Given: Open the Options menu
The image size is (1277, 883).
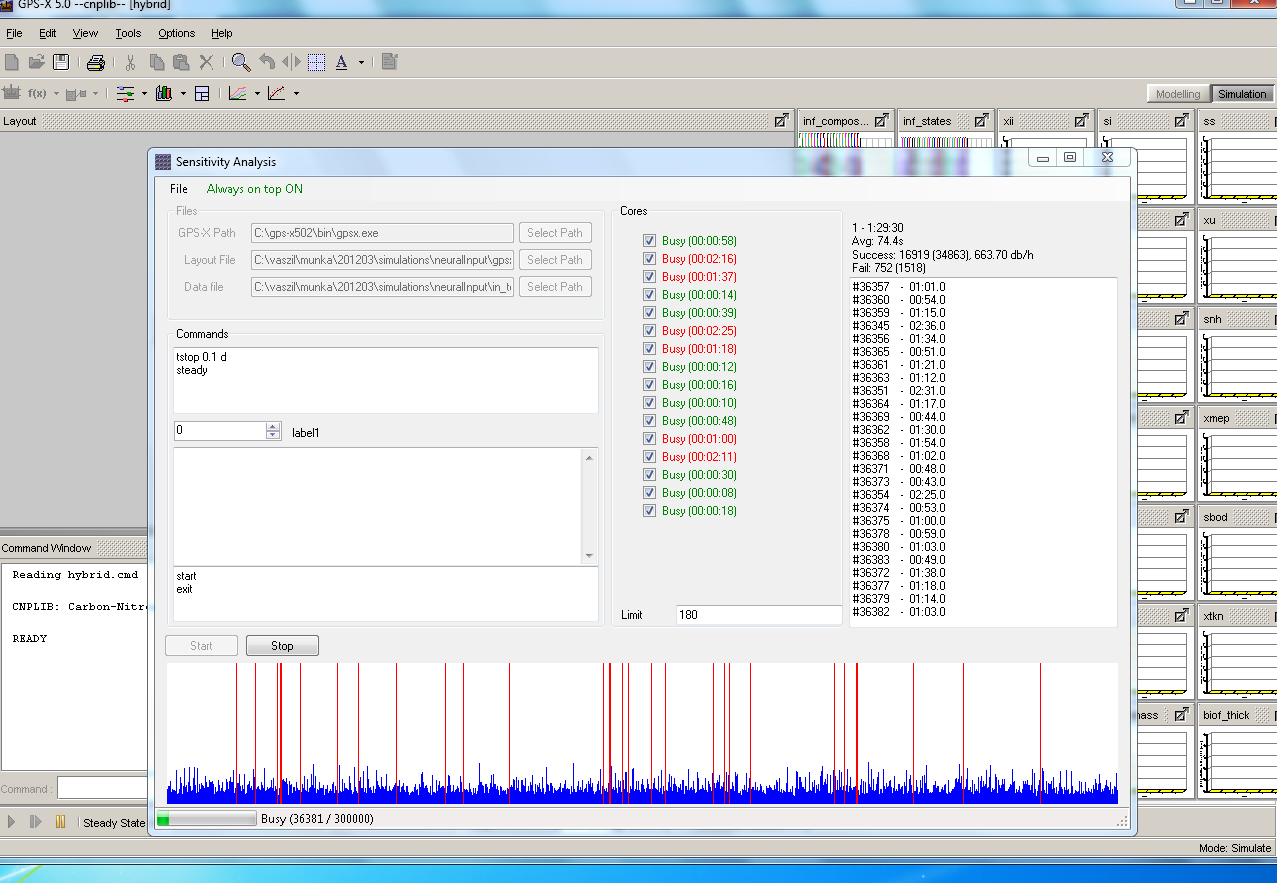Looking at the screenshot, I should (x=176, y=33).
